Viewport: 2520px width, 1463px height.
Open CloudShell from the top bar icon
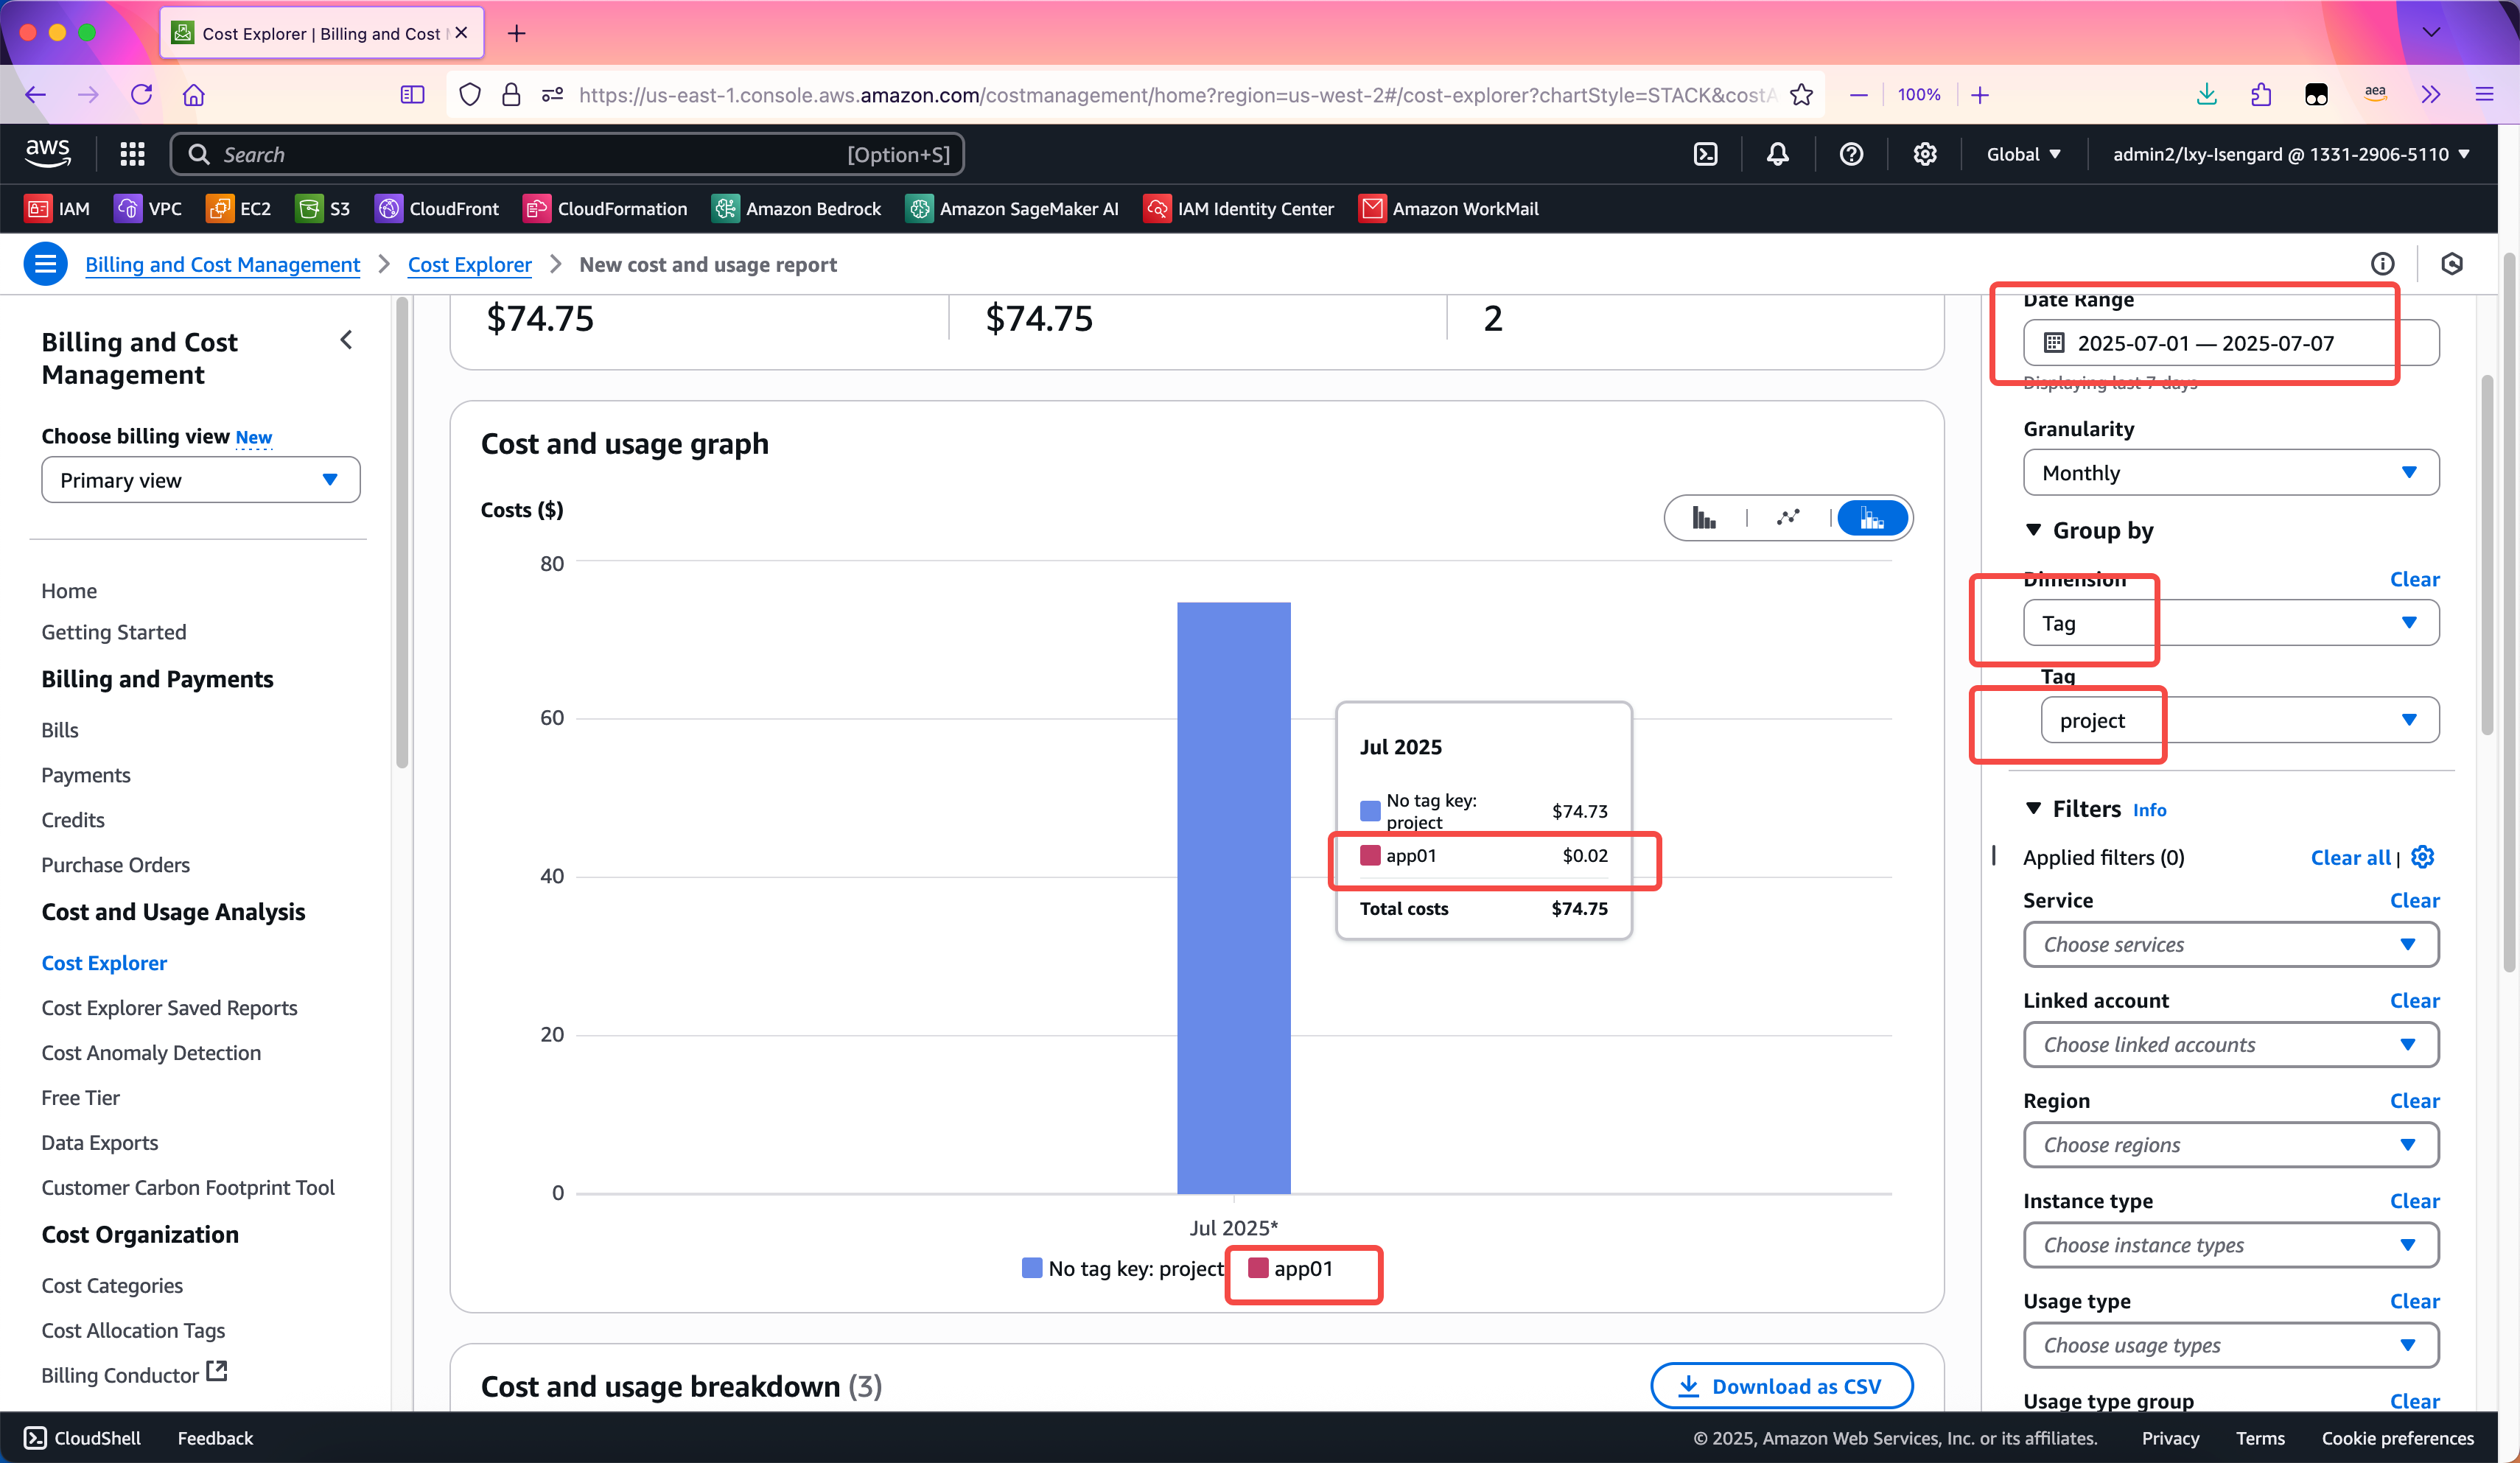(1706, 154)
